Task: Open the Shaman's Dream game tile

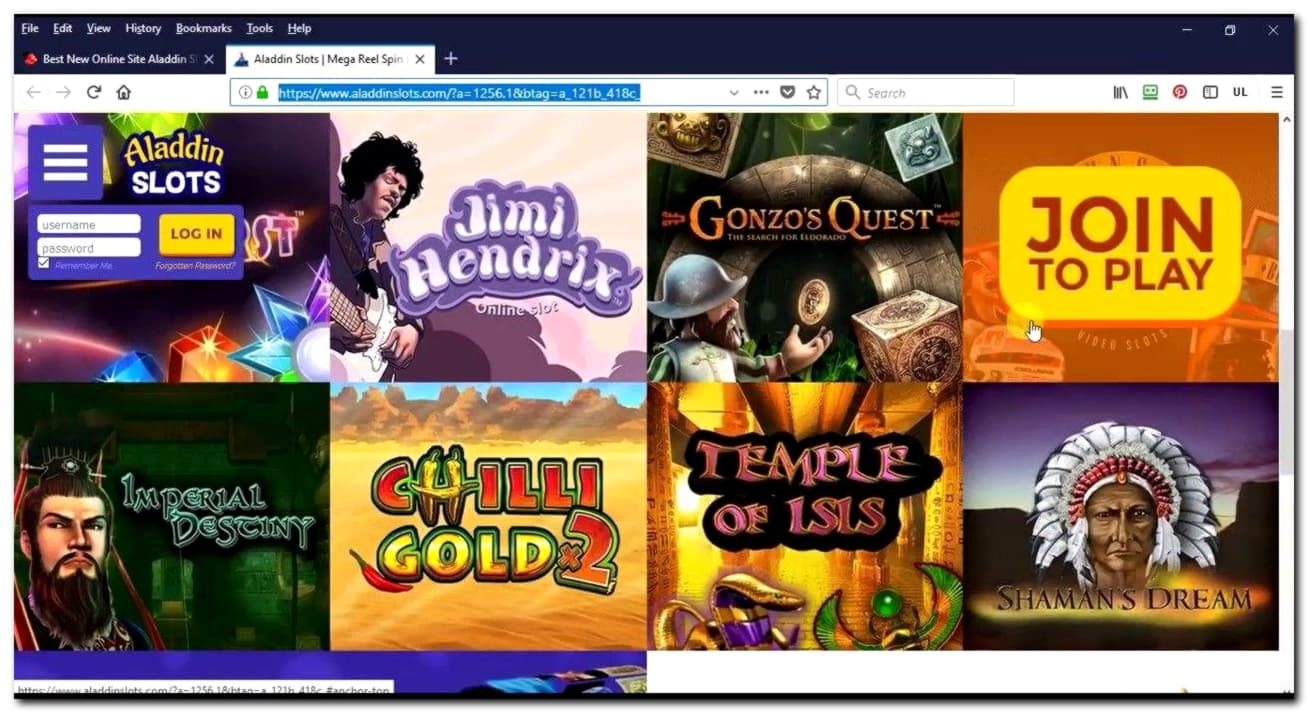Action: point(1120,516)
